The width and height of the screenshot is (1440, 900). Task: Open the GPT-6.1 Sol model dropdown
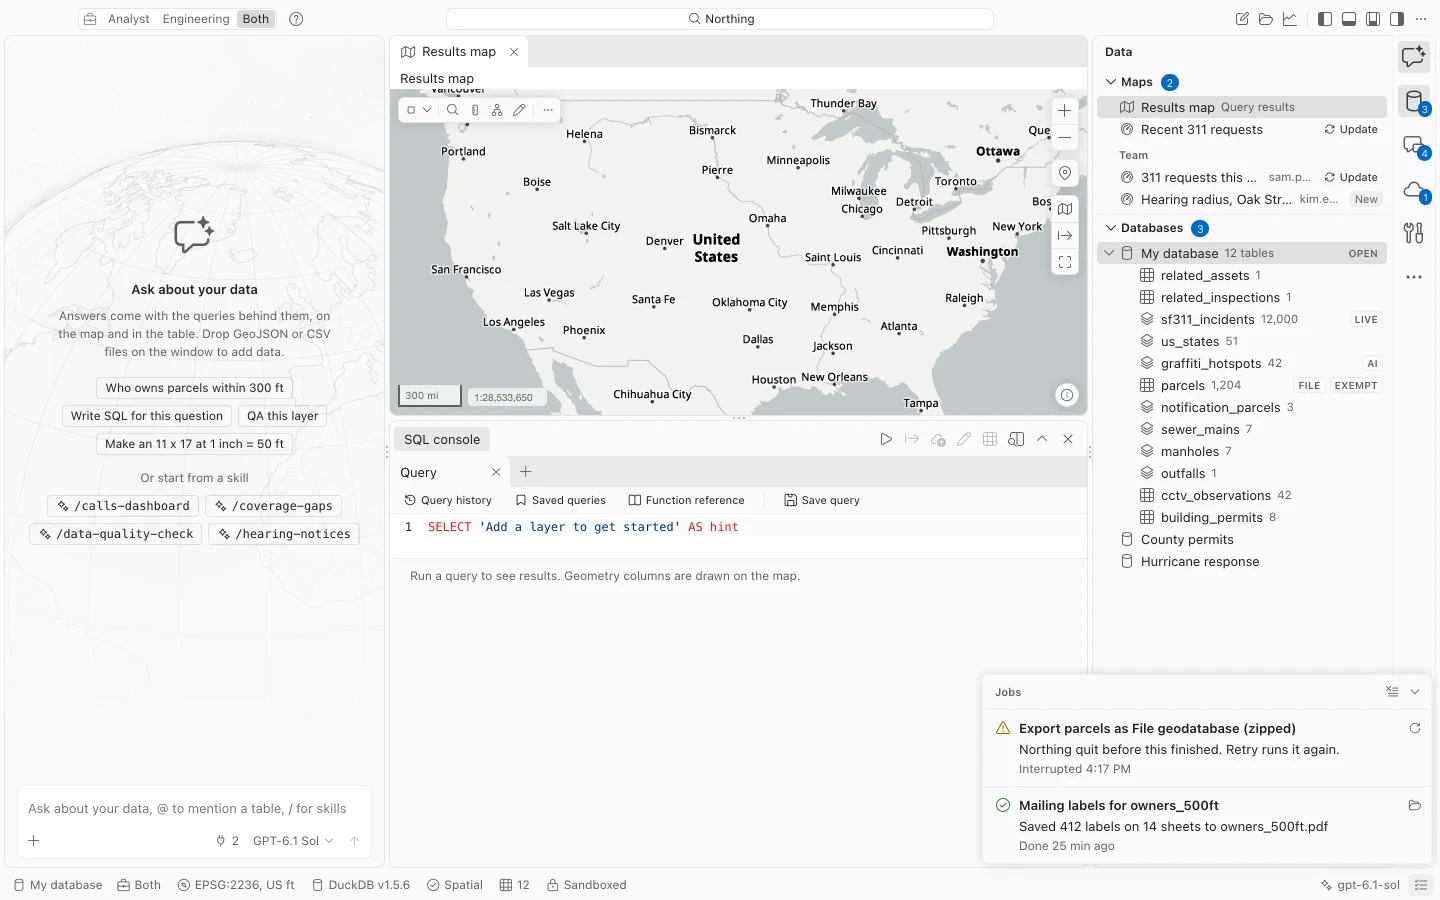pyautogui.click(x=293, y=841)
